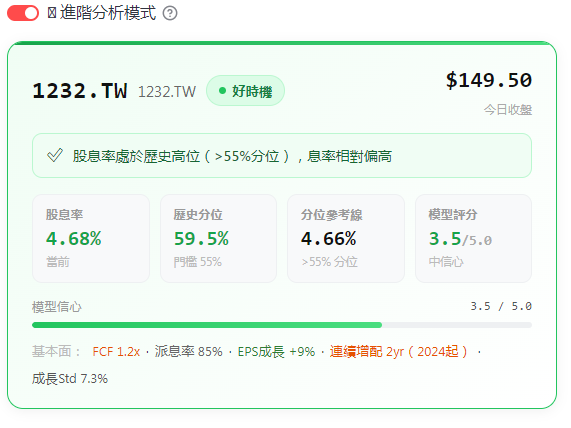The image size is (571, 428).
Task: Open the 股息率 4.68% card
Action: (91, 238)
